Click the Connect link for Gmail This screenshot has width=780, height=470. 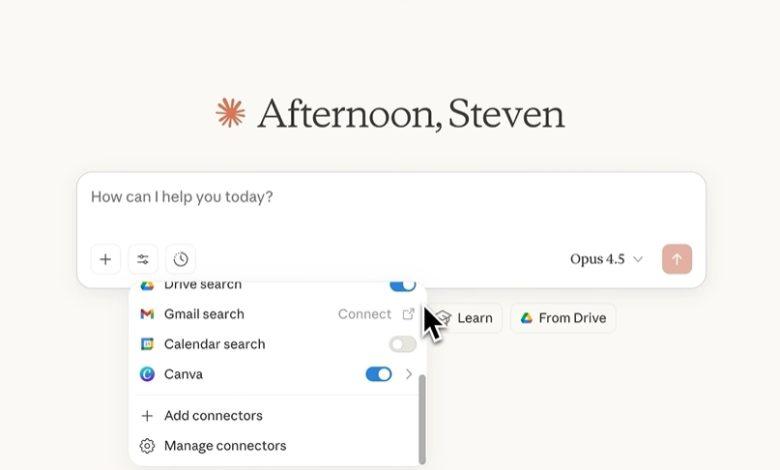tap(365, 314)
